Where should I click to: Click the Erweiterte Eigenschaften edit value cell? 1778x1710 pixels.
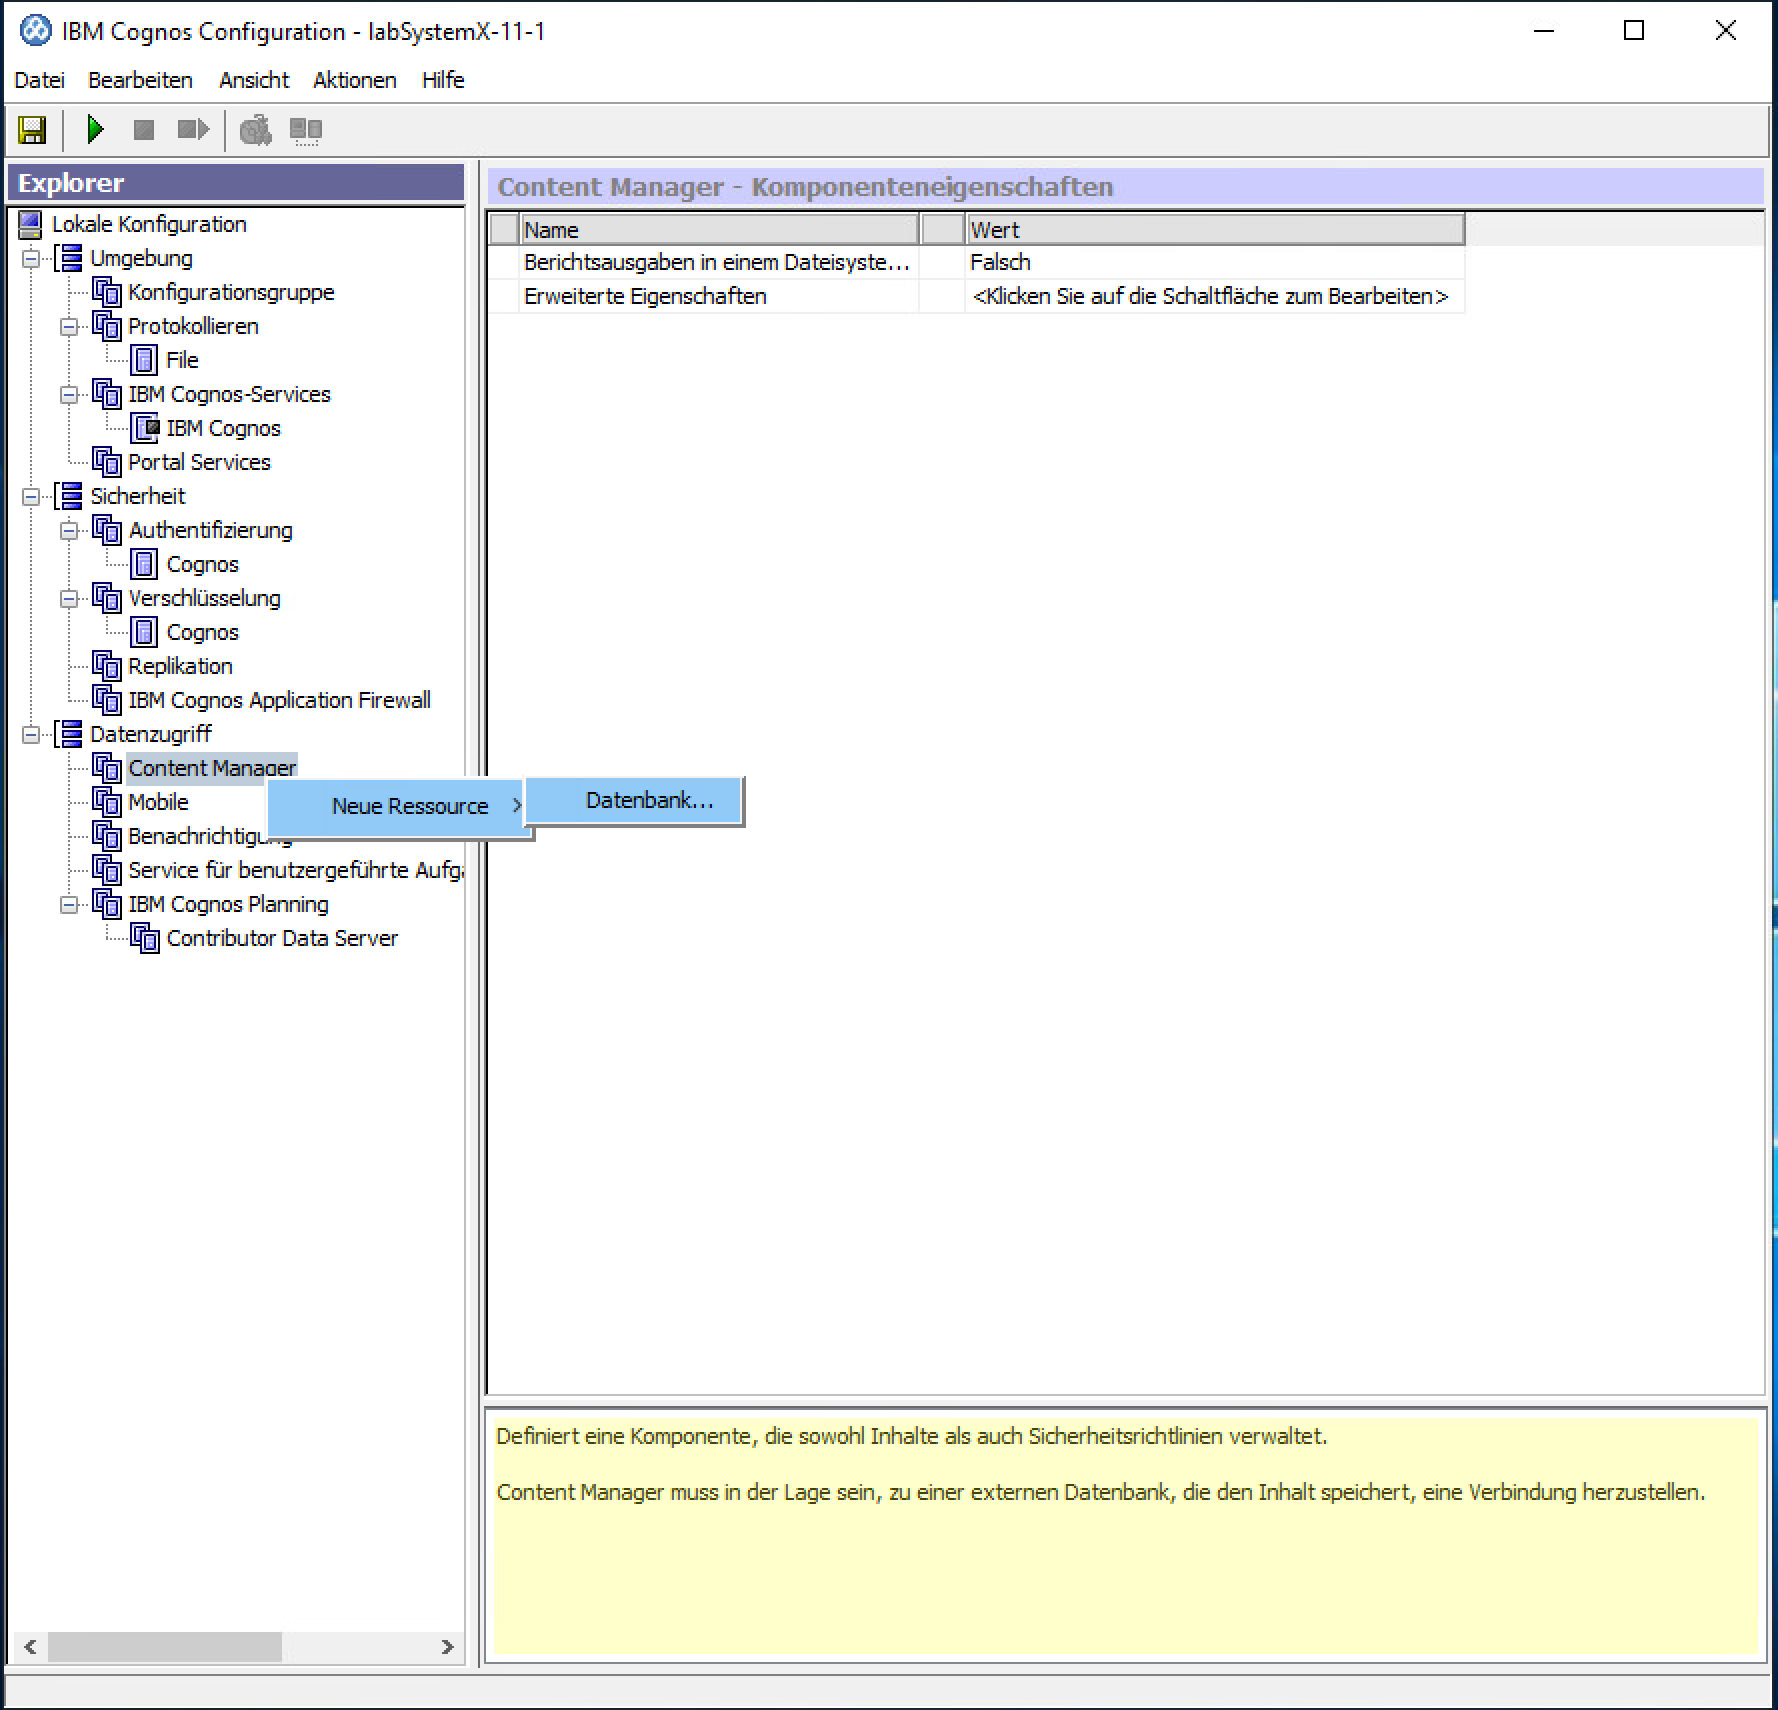(1210, 297)
